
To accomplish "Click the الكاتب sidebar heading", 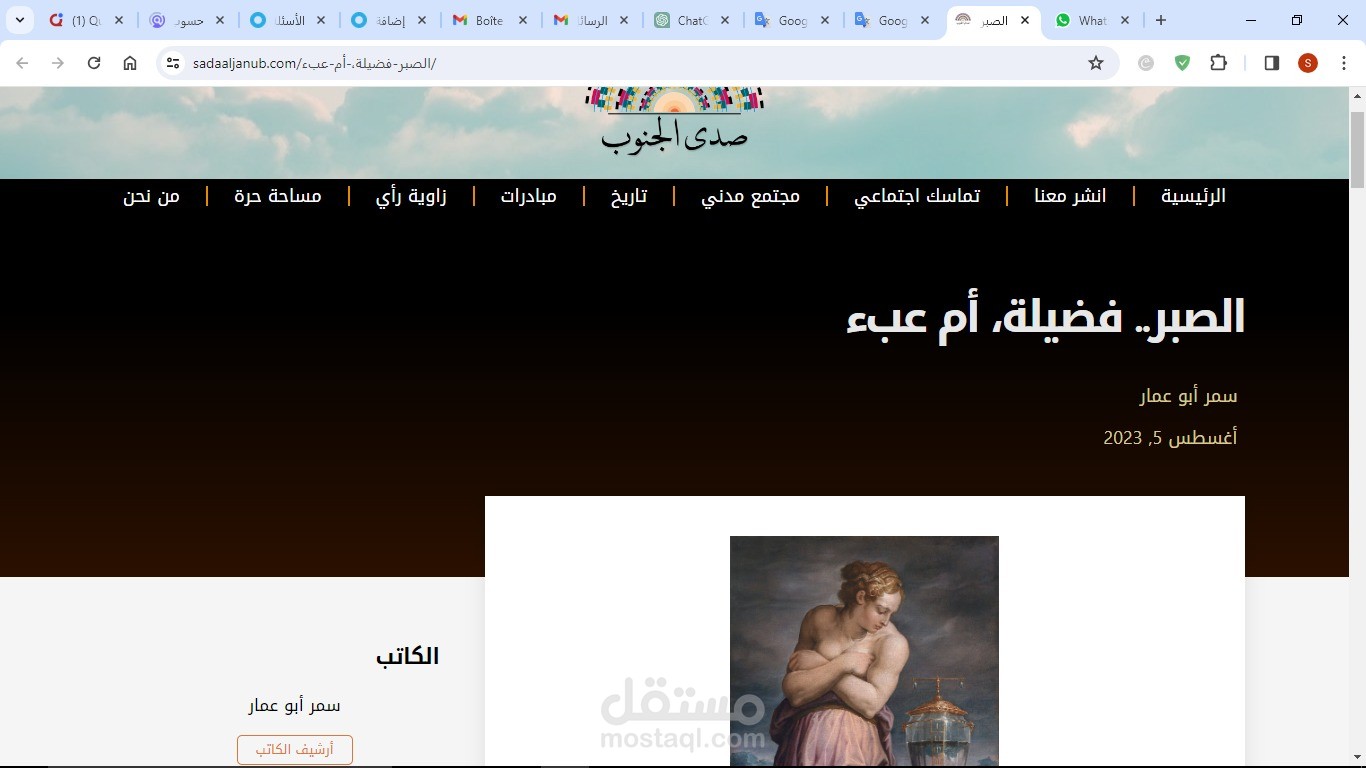I will (x=407, y=656).
